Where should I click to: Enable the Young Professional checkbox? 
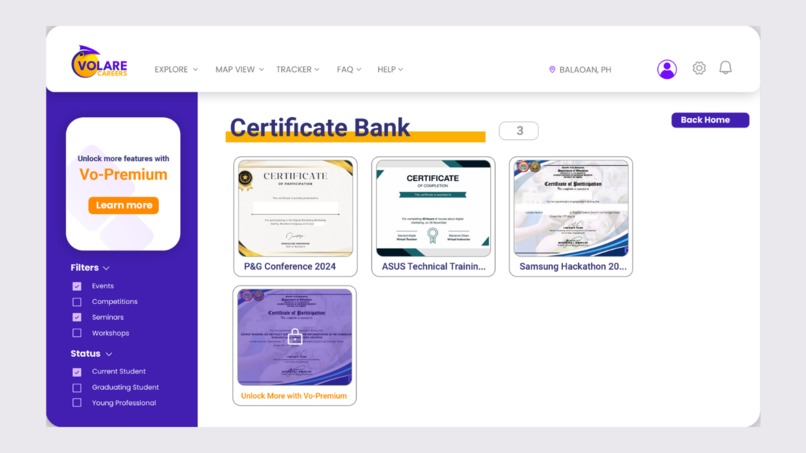click(x=77, y=403)
